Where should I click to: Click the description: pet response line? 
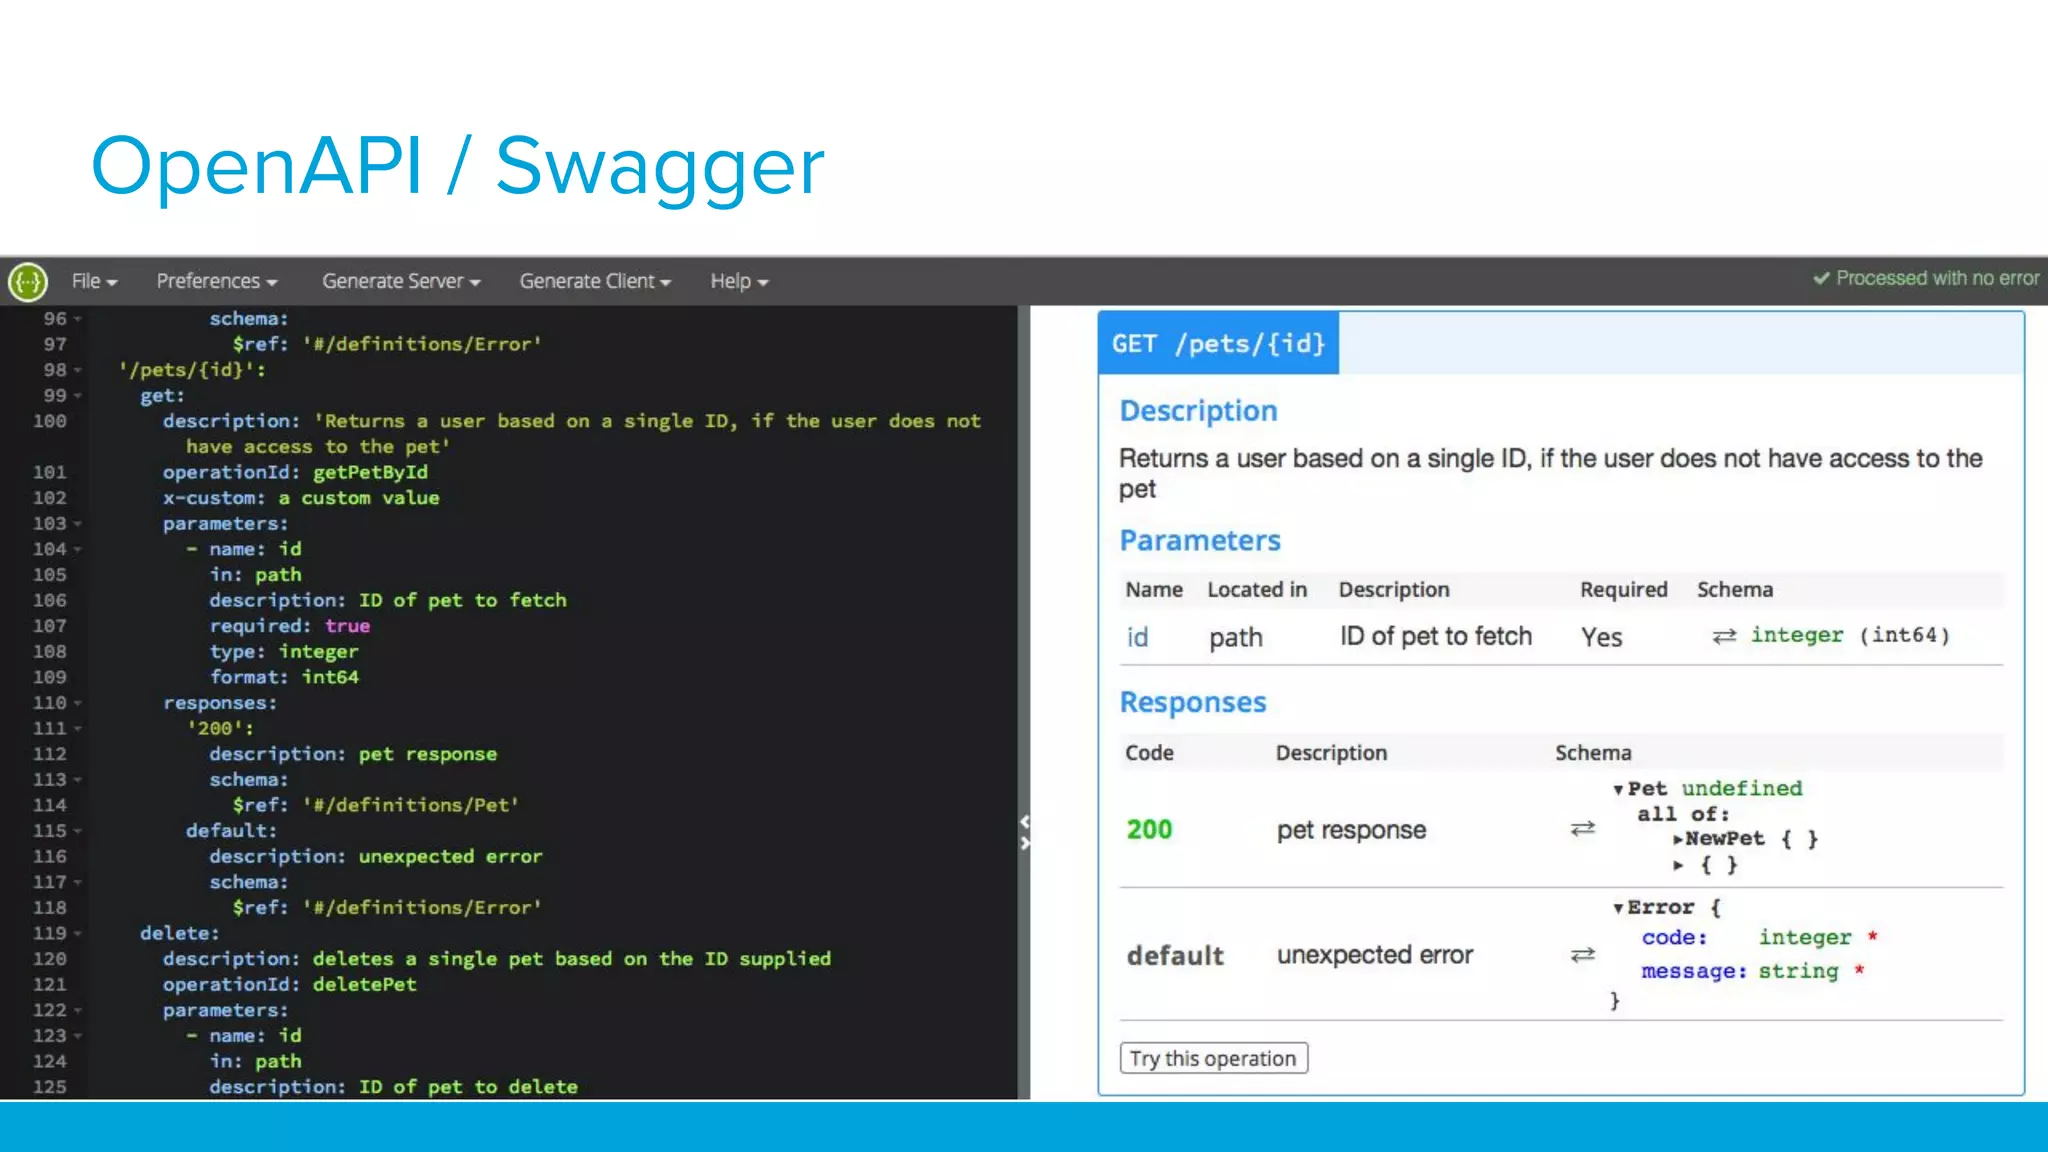coord(353,754)
